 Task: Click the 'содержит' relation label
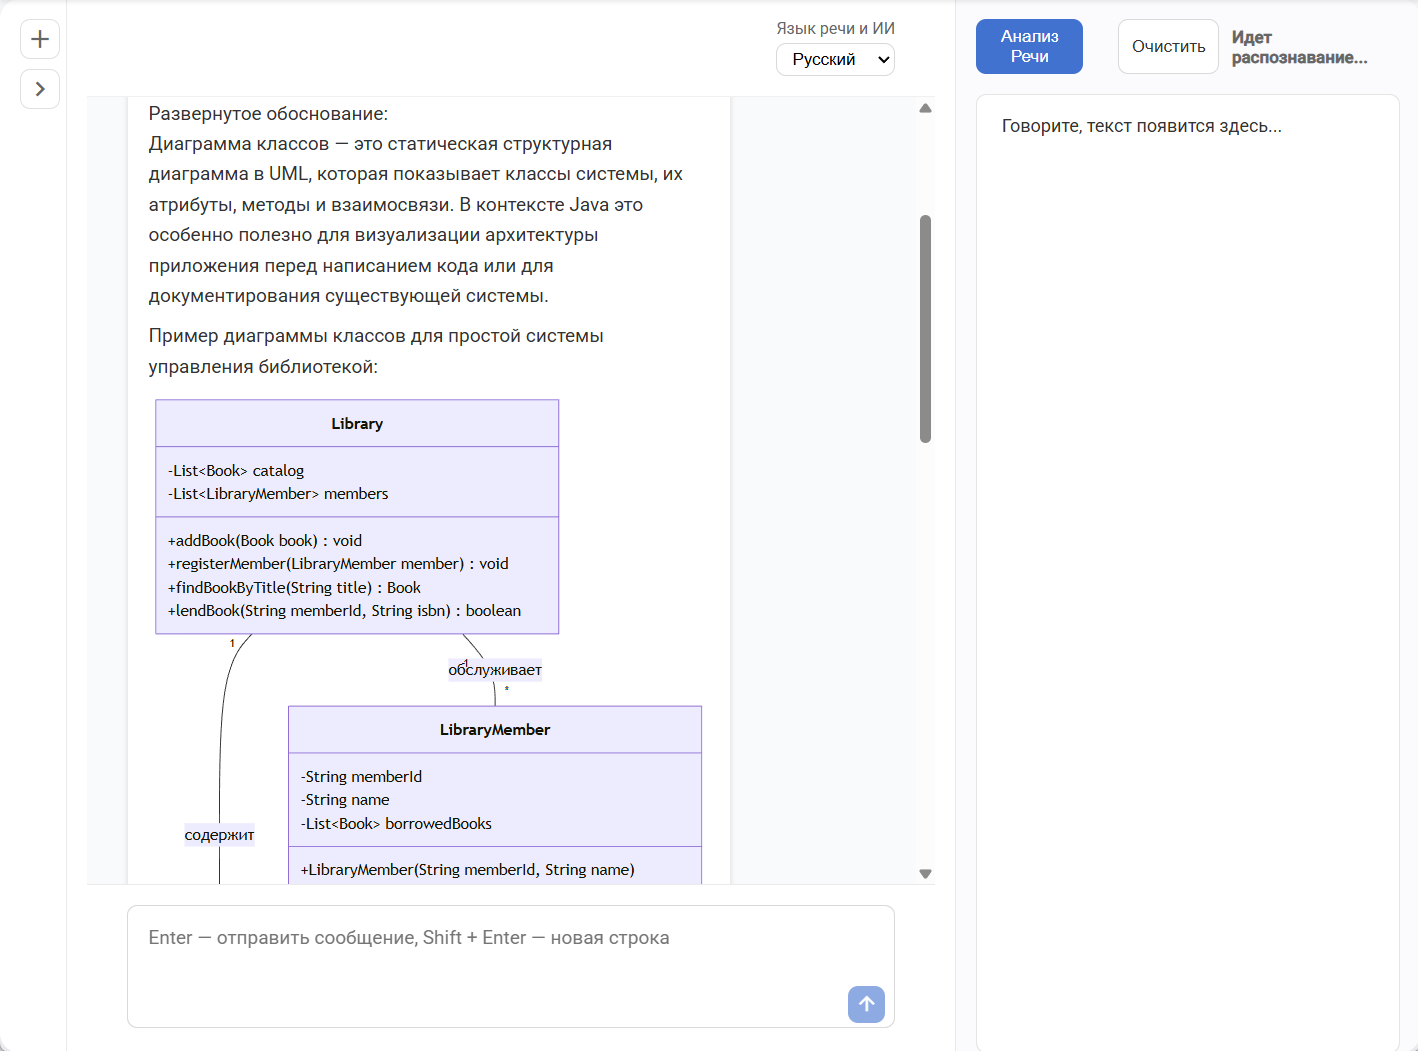(x=219, y=835)
